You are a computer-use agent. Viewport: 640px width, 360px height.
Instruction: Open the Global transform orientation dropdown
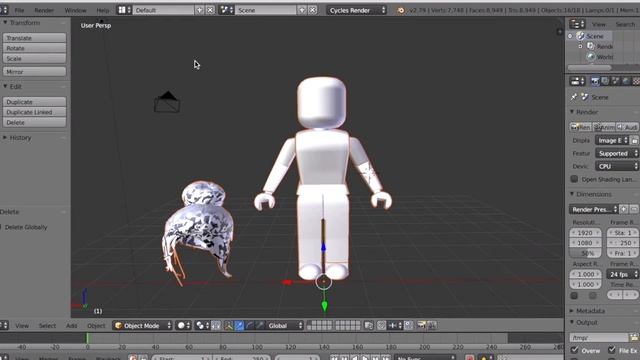(284, 325)
